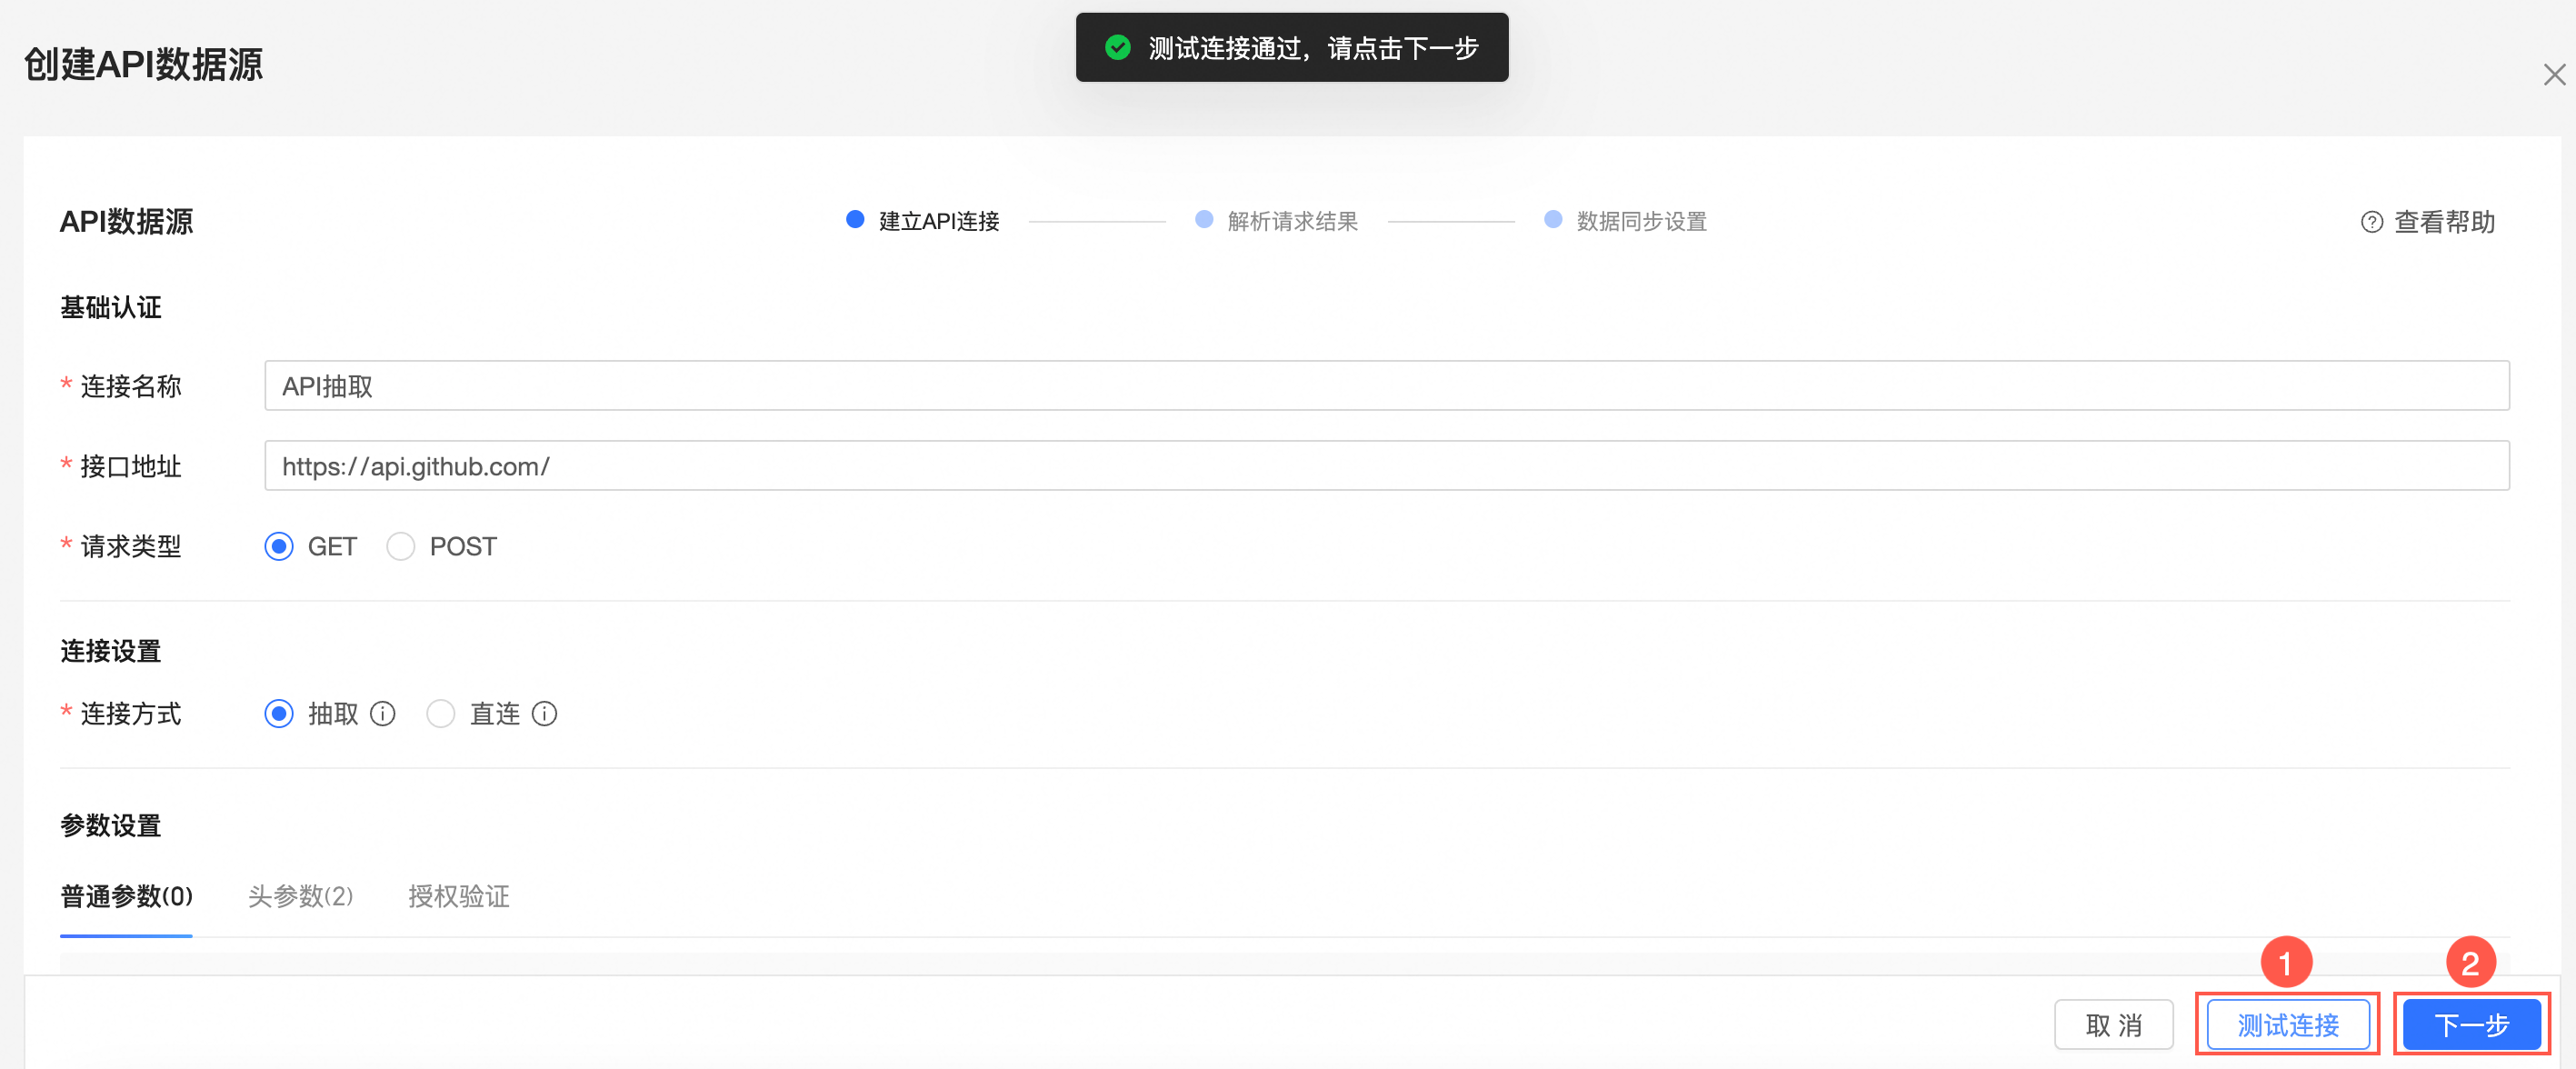Click the info icon next to 直连
The width and height of the screenshot is (2576, 1069).
544,714
